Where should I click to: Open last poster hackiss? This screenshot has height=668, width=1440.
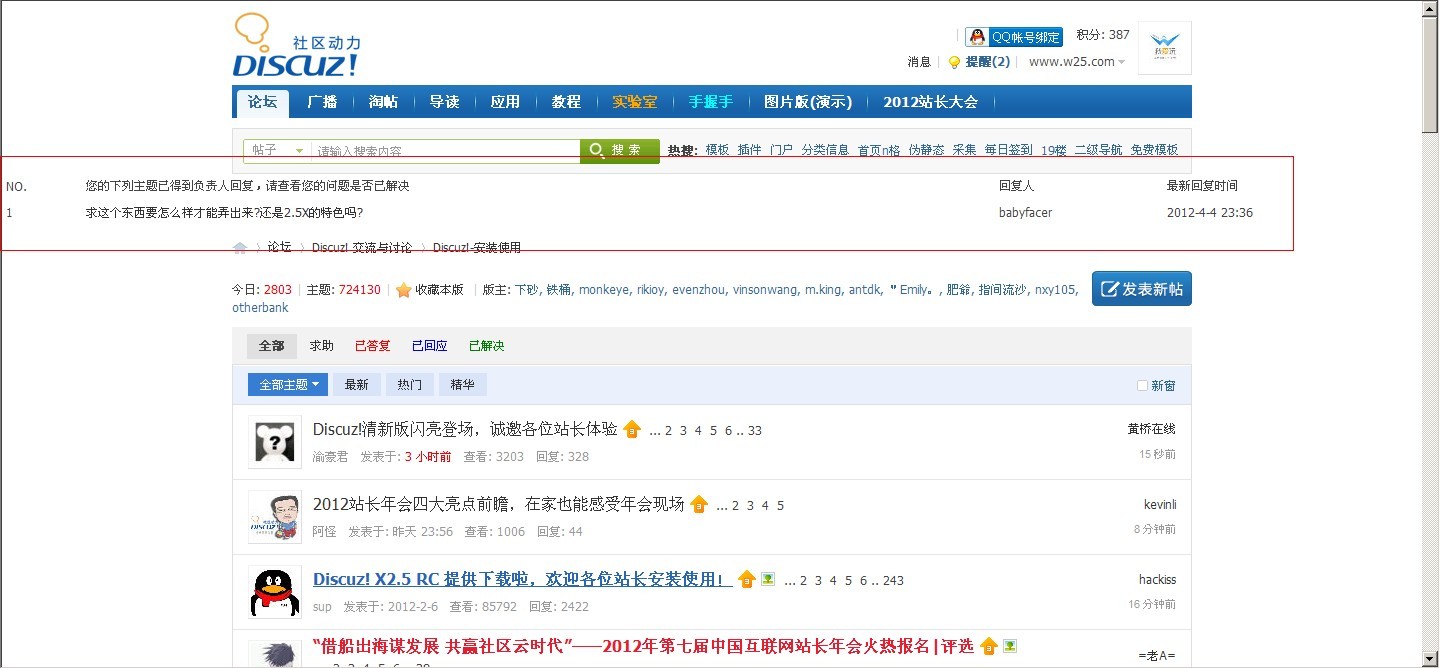click(x=1157, y=579)
